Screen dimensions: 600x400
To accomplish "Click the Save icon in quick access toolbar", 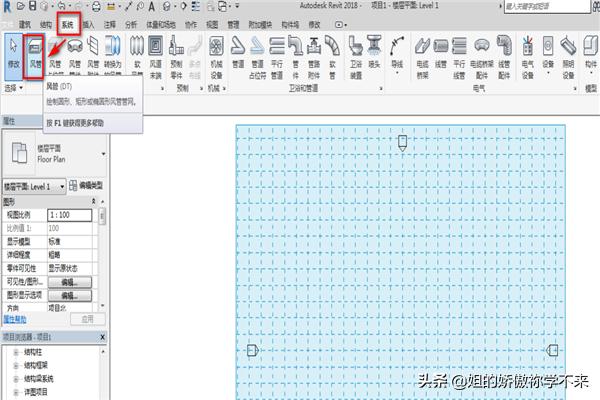I will click(x=33, y=6).
